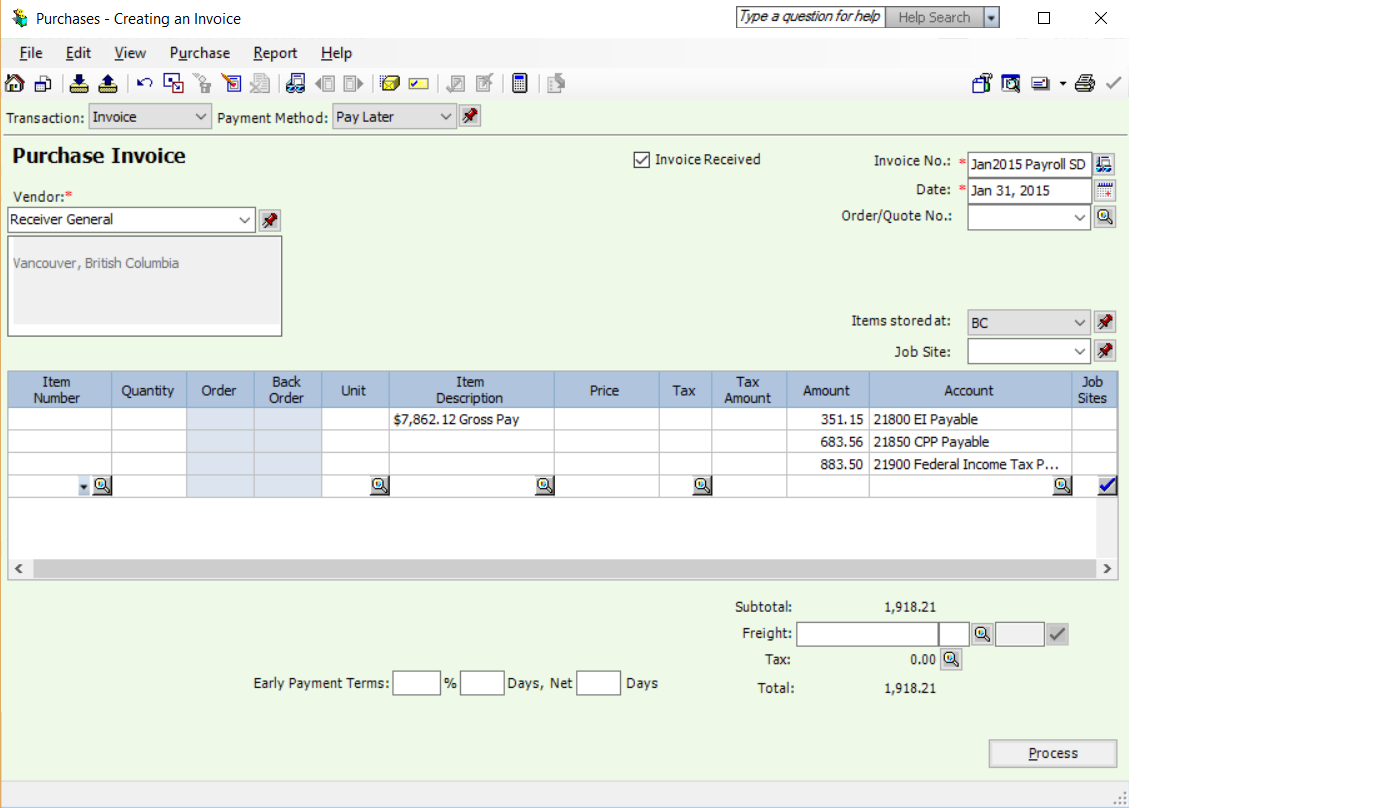
Task: Click the table scrollbar right arrow
Action: [x=1108, y=569]
